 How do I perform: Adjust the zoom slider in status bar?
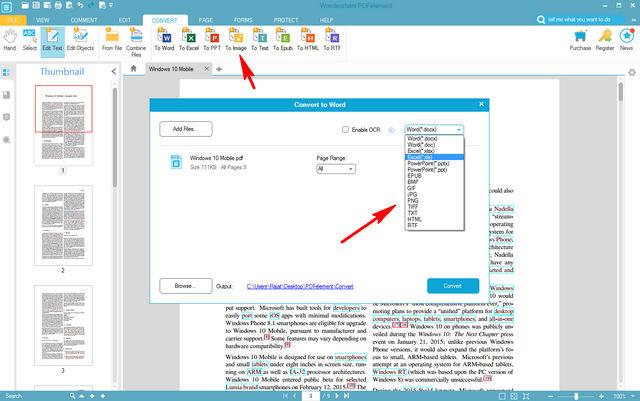576,396
